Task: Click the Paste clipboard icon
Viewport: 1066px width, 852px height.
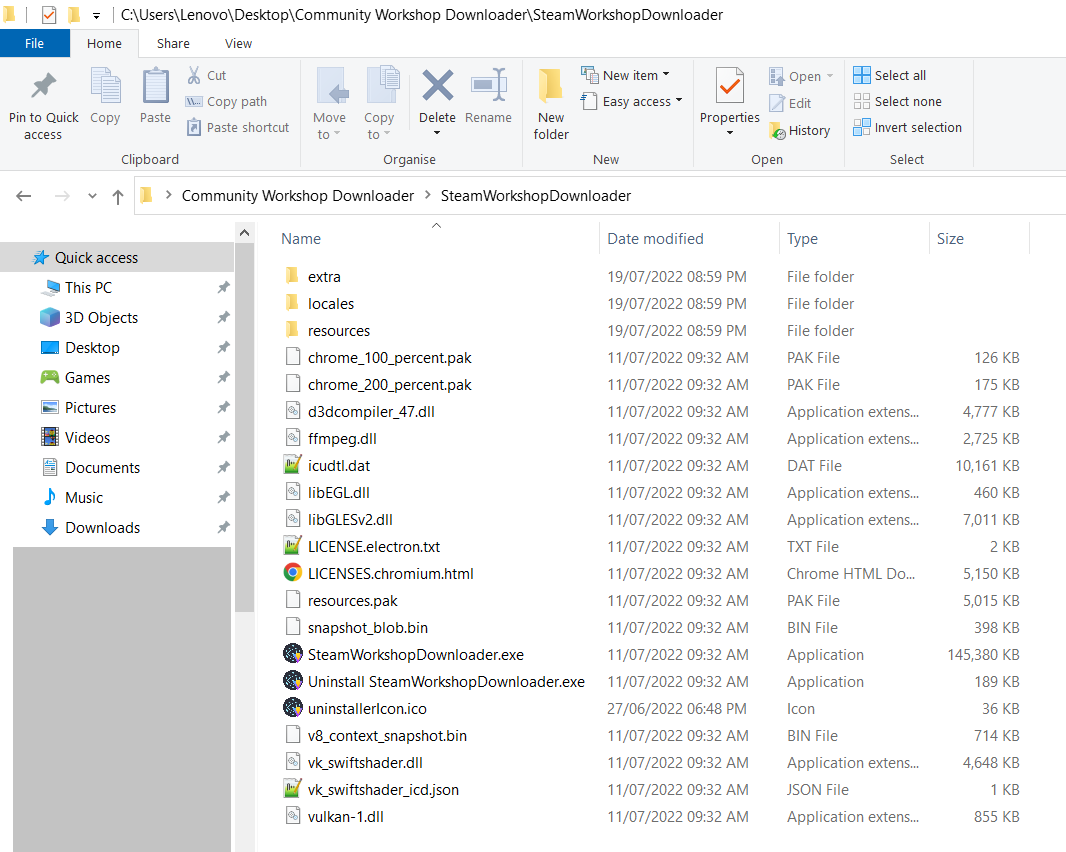Action: [x=156, y=86]
